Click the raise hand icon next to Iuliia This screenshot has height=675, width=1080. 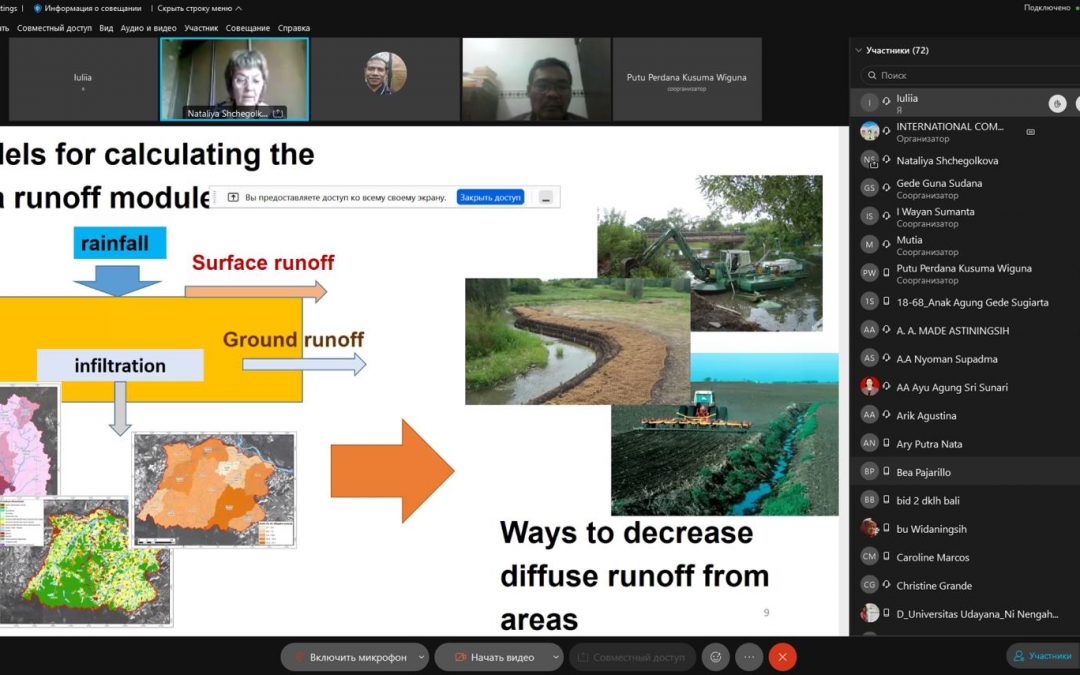pyautogui.click(x=1057, y=103)
